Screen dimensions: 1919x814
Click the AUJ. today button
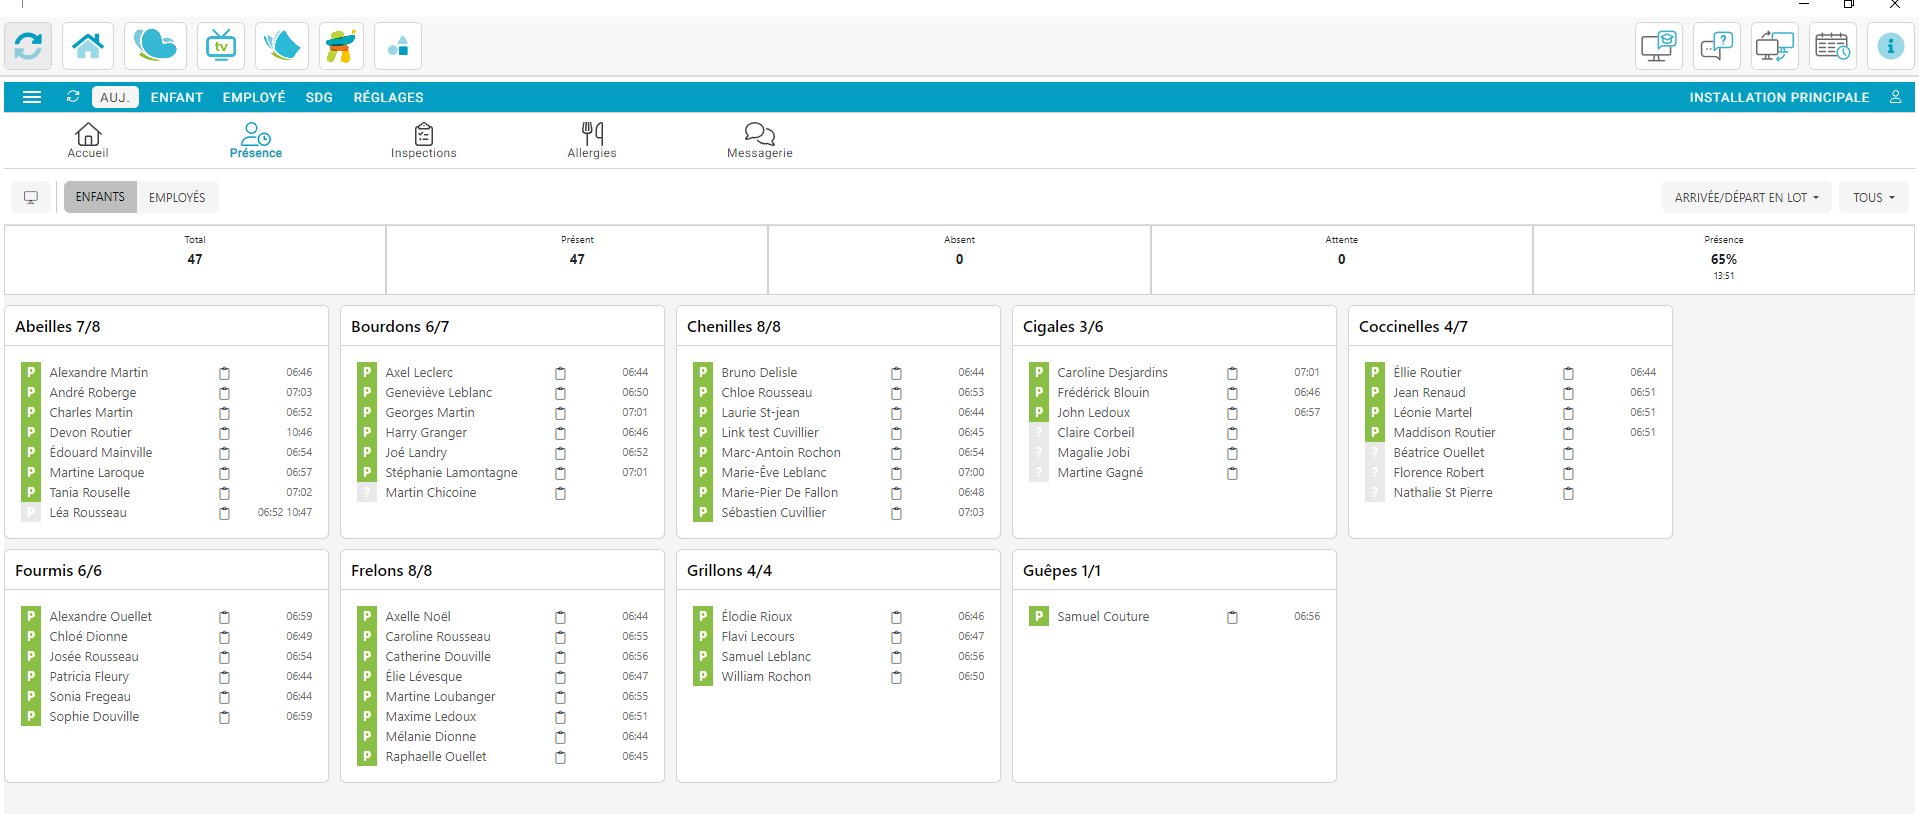(115, 97)
